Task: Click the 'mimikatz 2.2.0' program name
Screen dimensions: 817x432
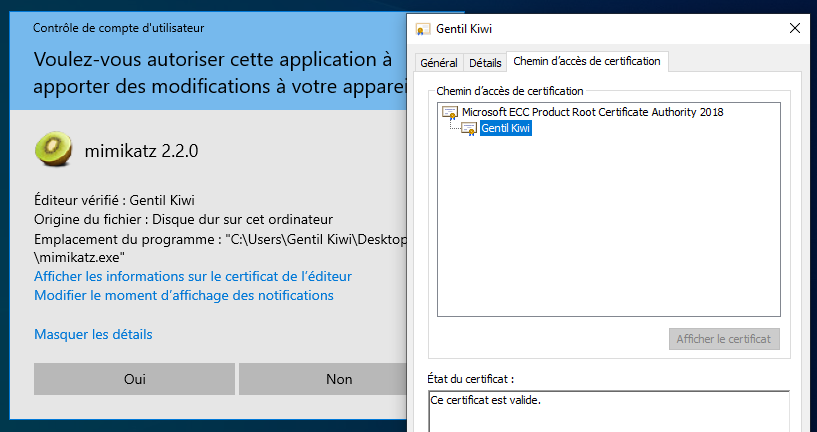Action: pyautogui.click(x=141, y=151)
